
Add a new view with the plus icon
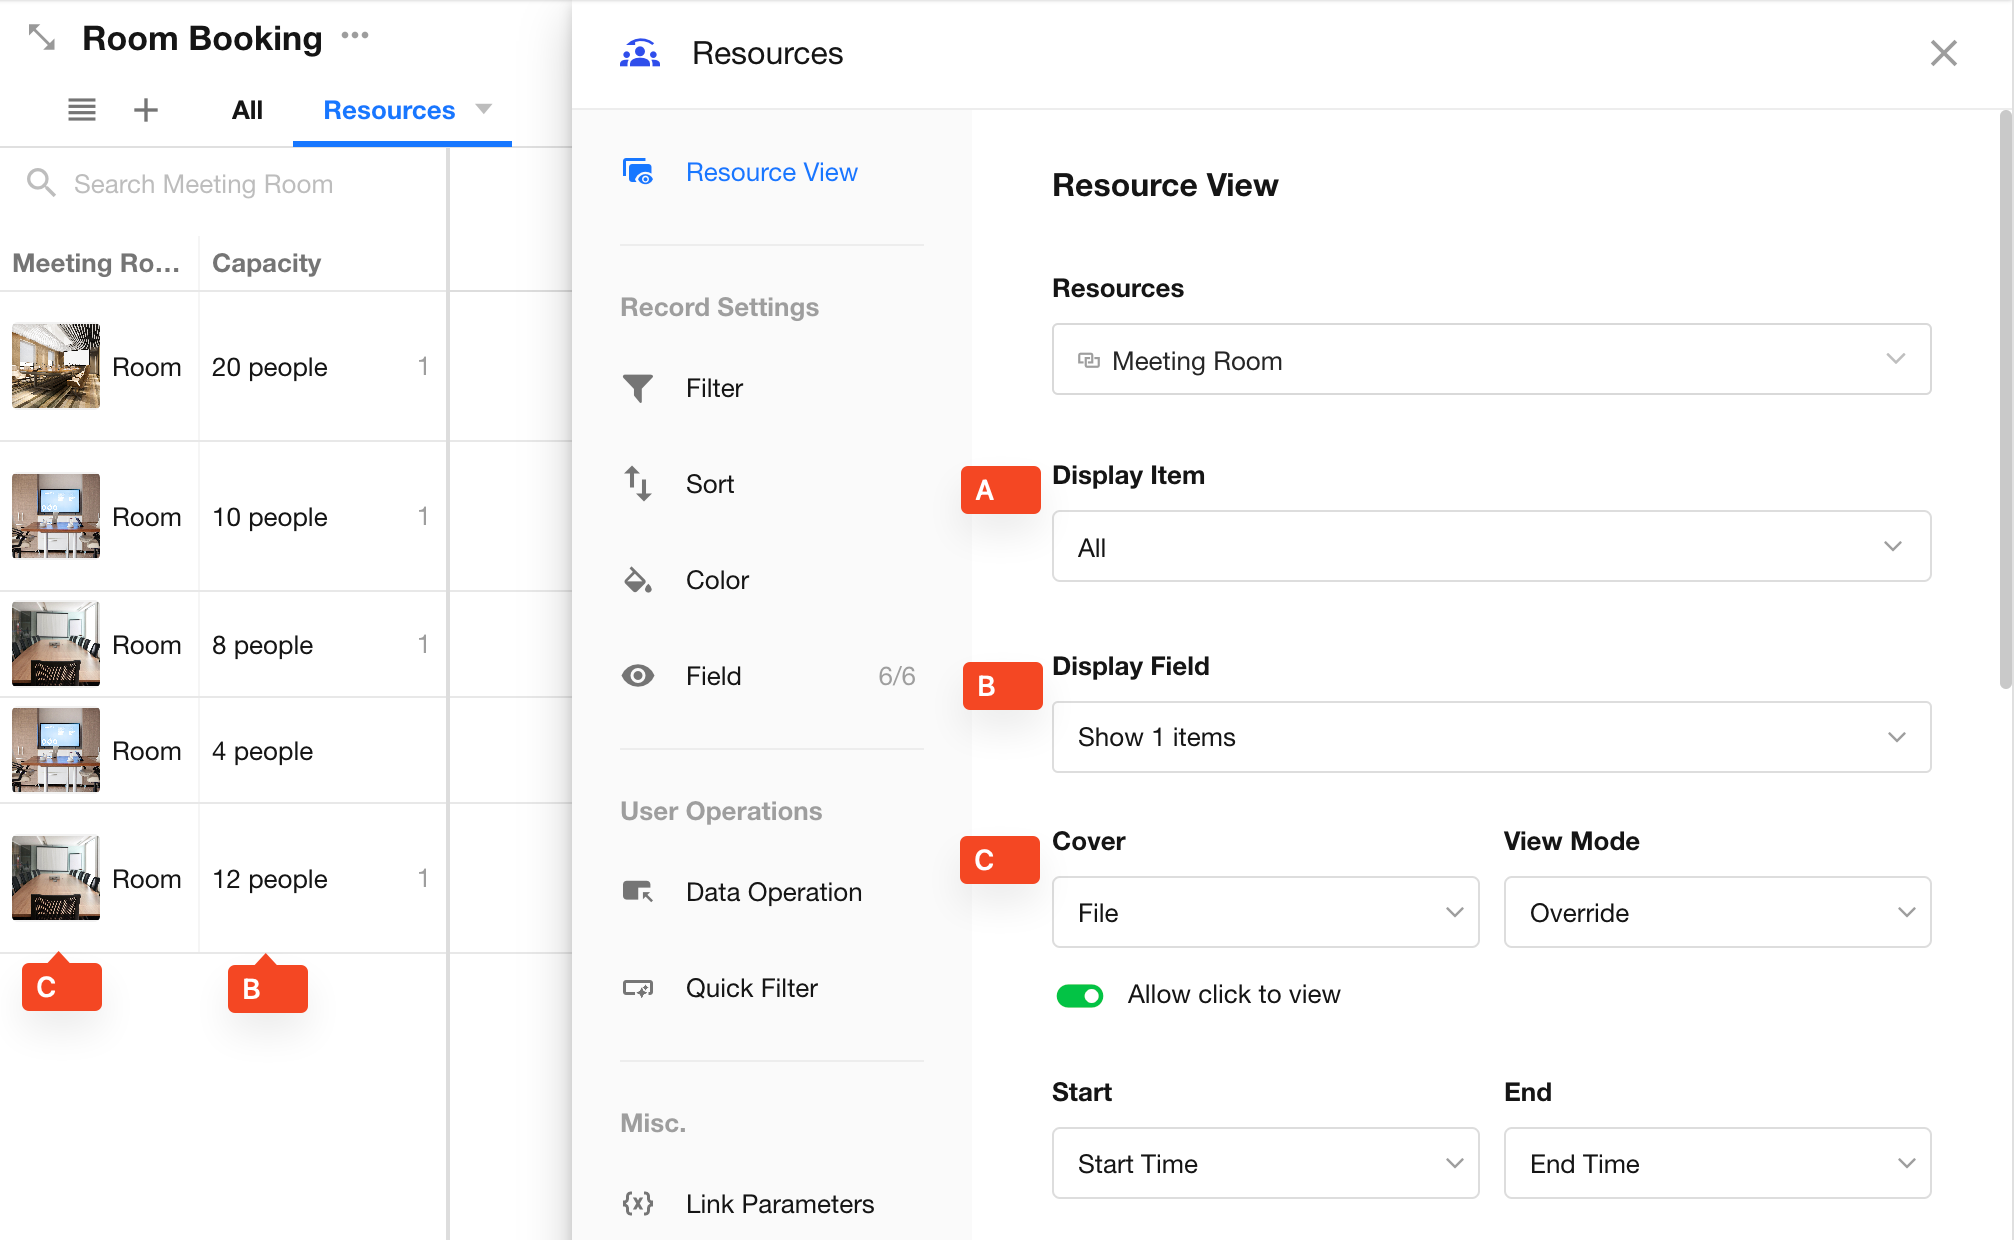coord(146,110)
